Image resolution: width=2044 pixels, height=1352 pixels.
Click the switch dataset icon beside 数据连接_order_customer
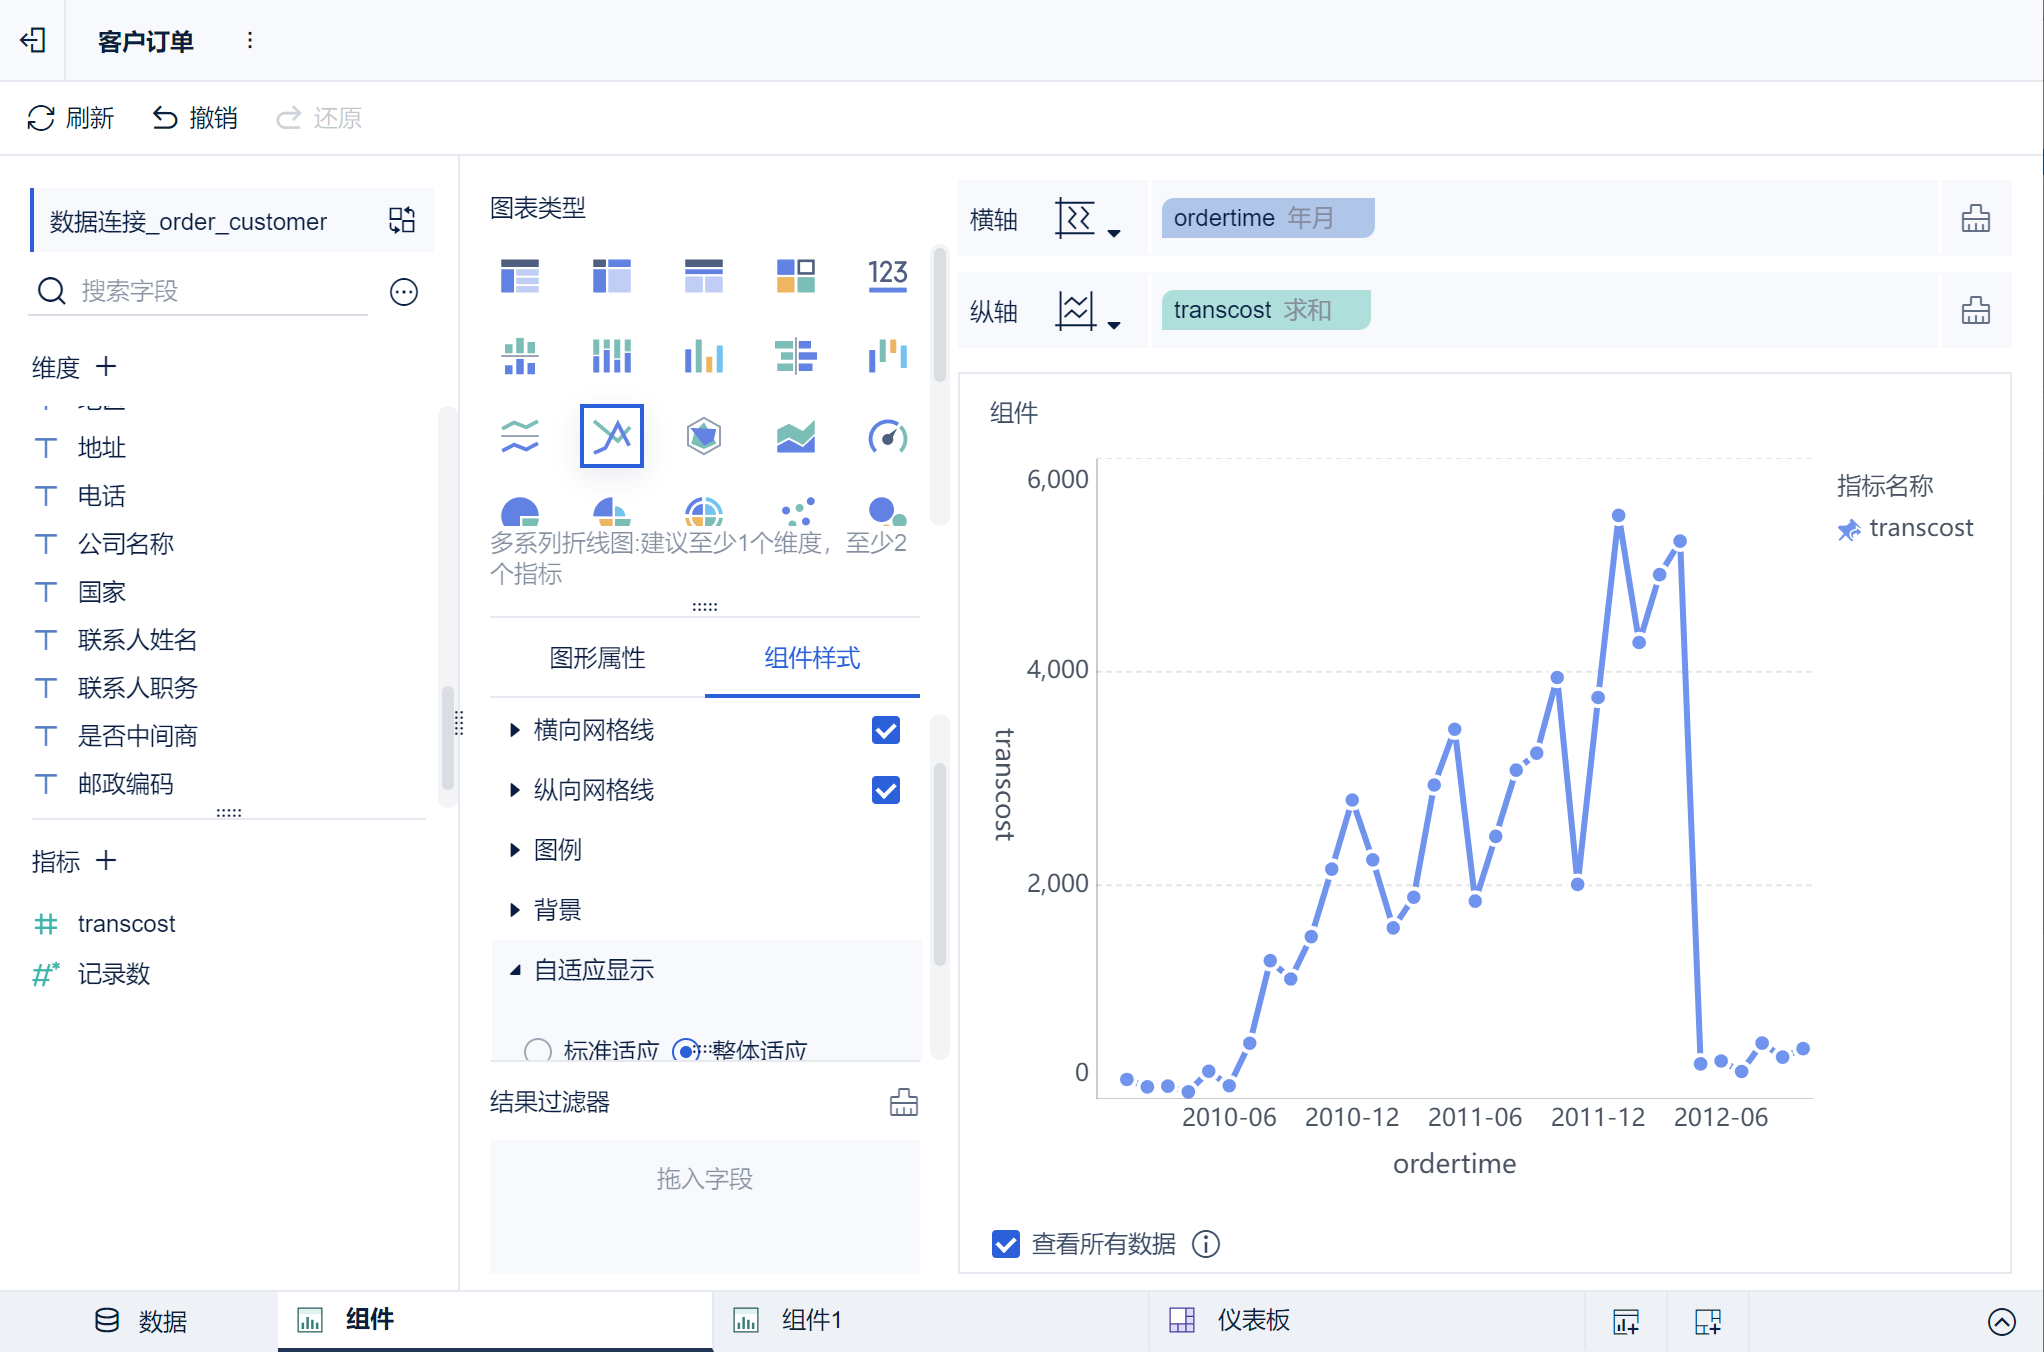coord(402,220)
